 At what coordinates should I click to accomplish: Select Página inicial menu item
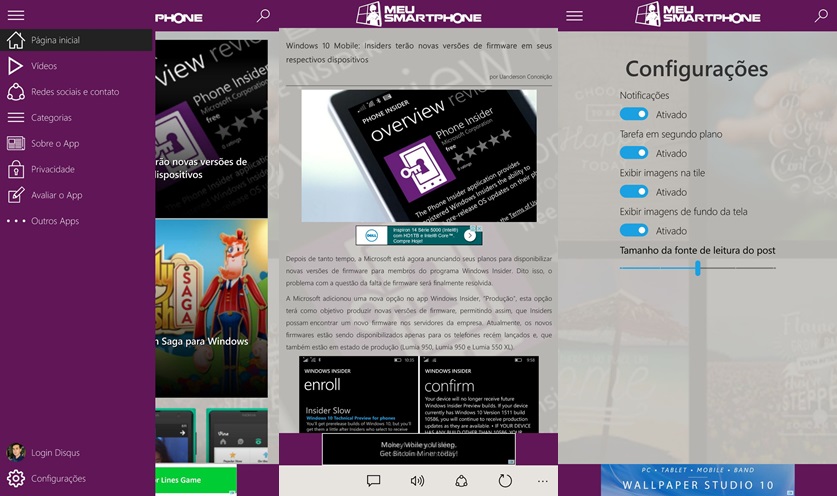[77, 40]
